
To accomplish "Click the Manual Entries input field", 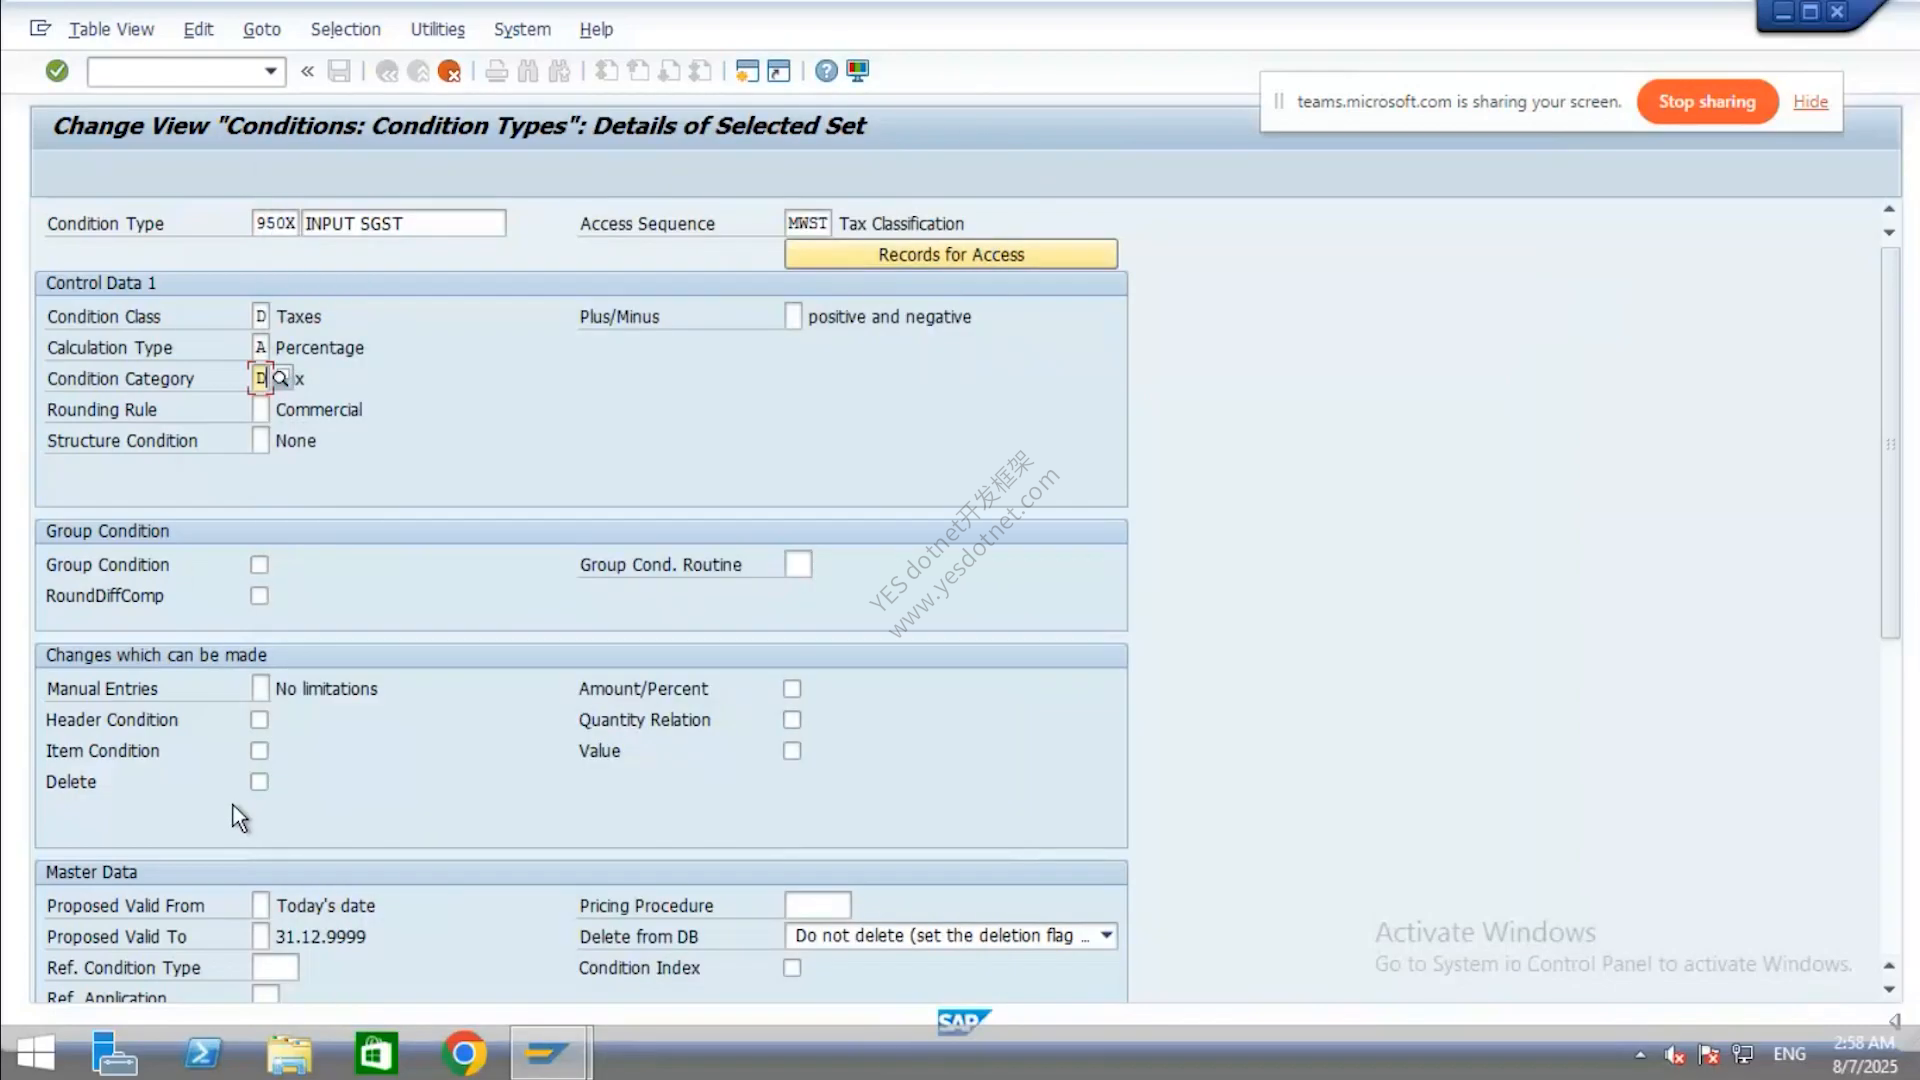I will pos(260,688).
